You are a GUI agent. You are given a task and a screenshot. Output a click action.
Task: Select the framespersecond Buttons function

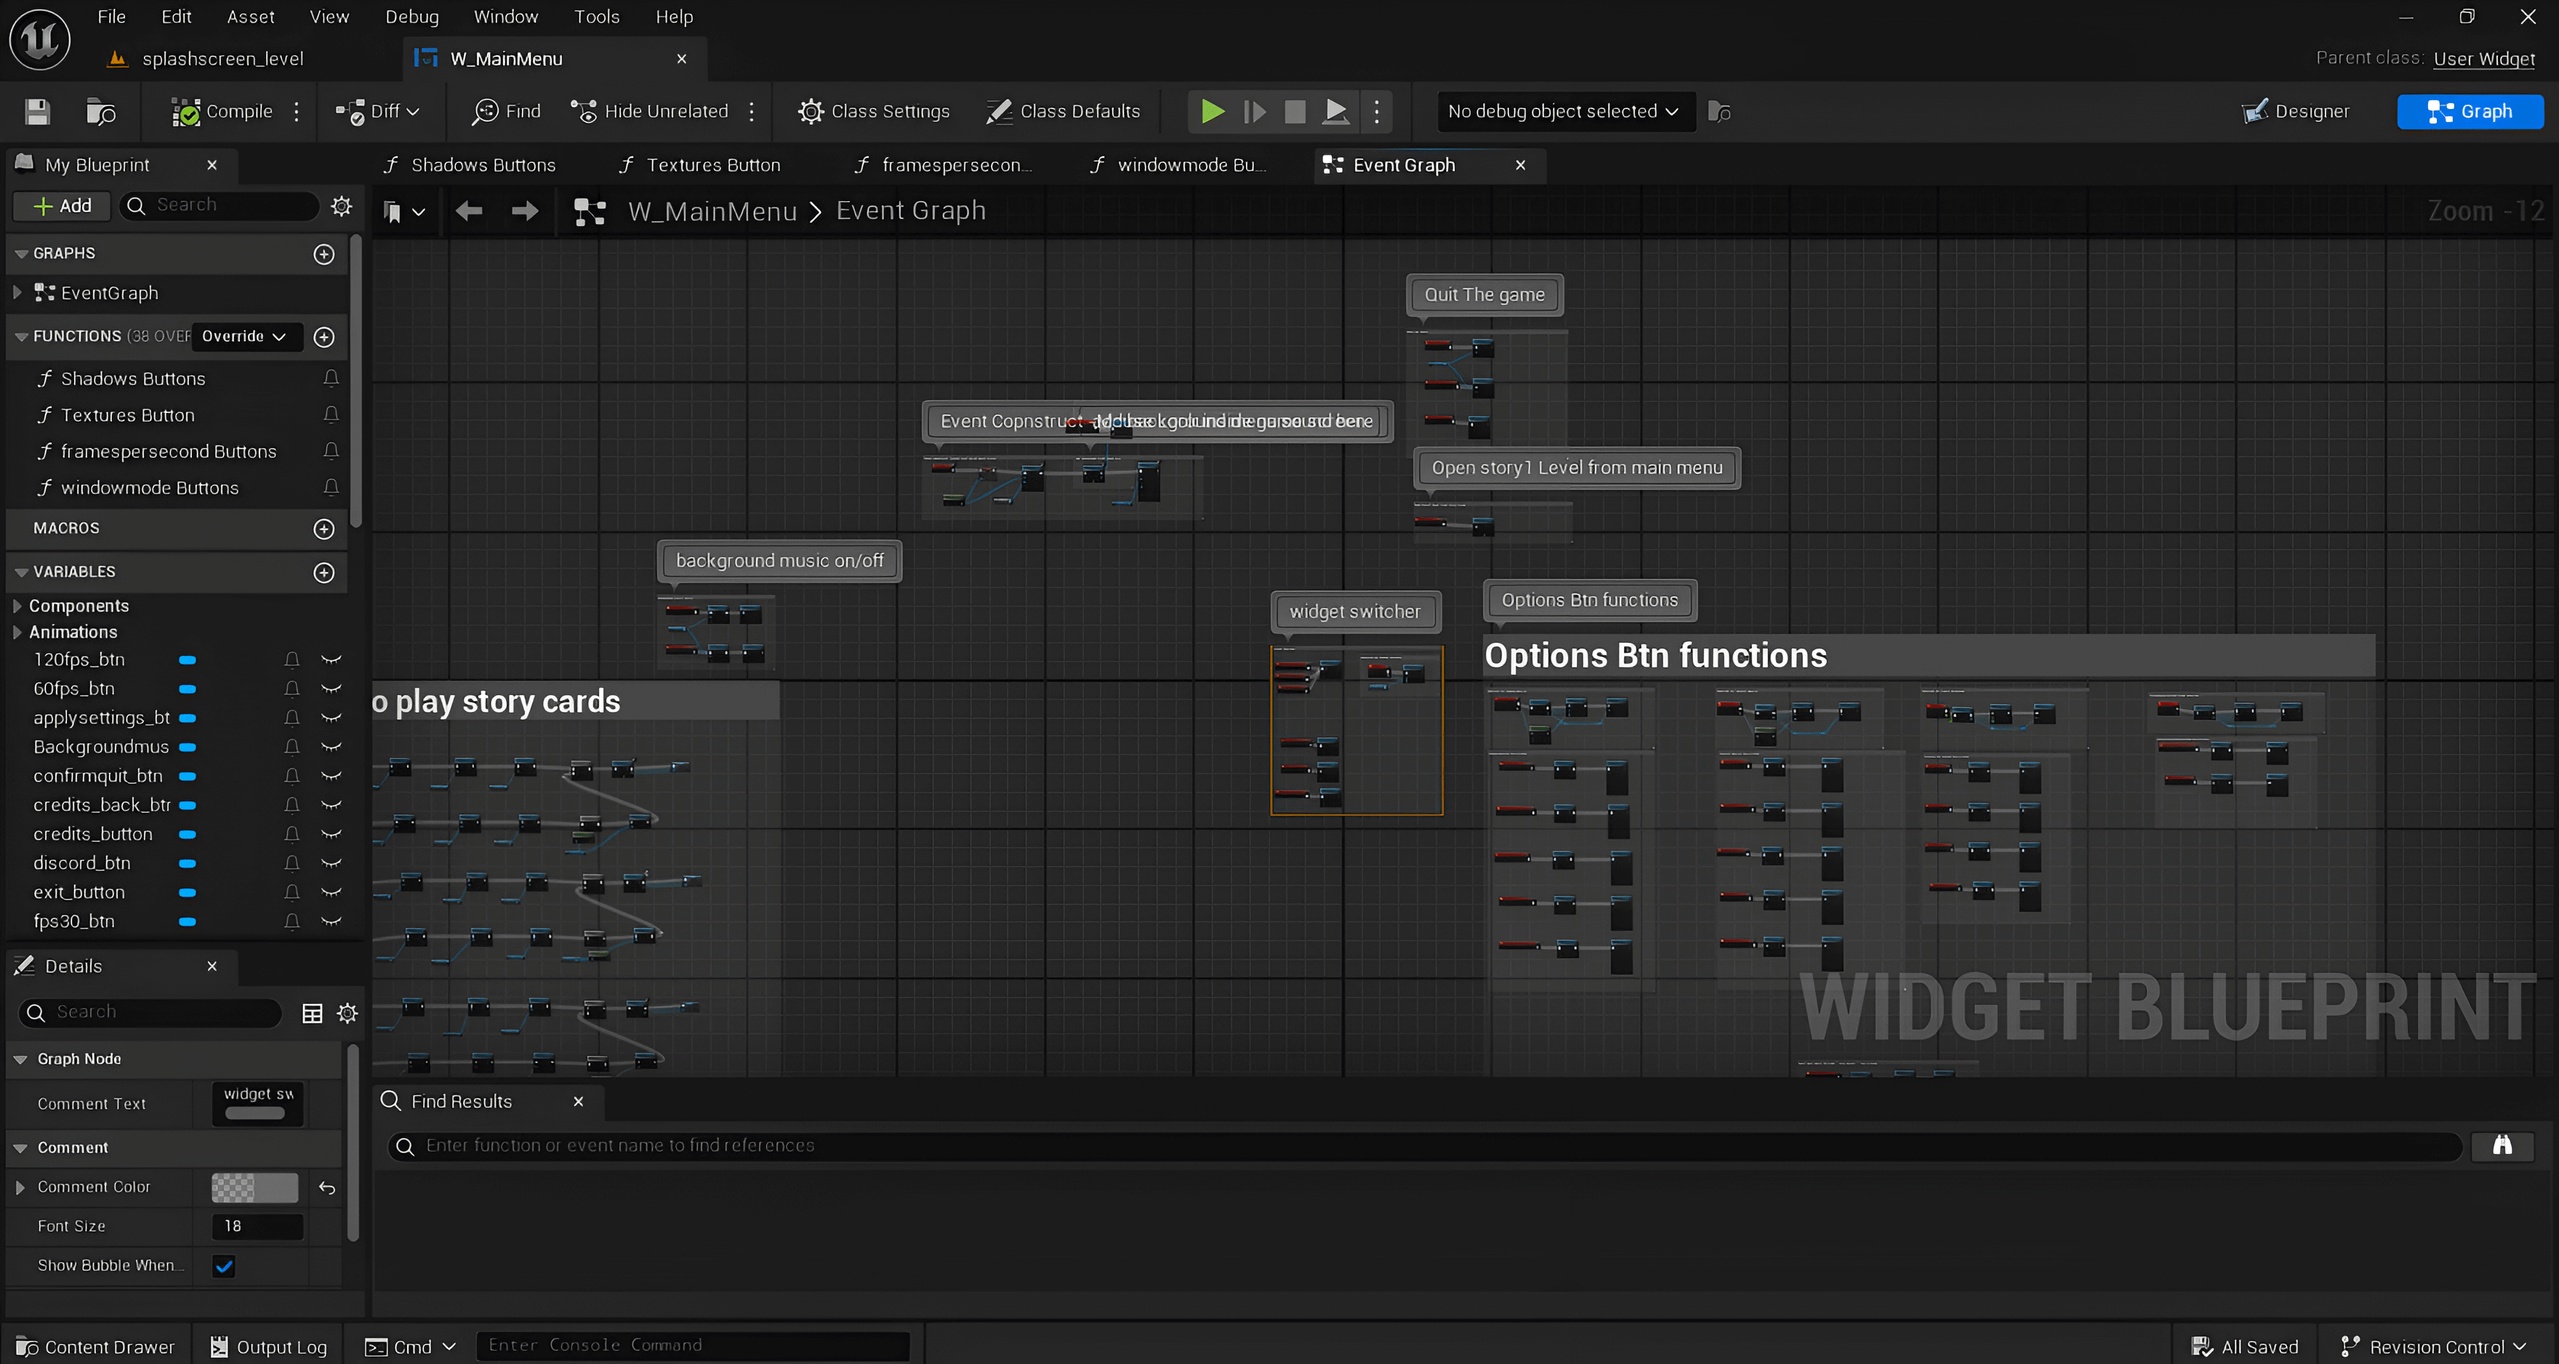168,452
